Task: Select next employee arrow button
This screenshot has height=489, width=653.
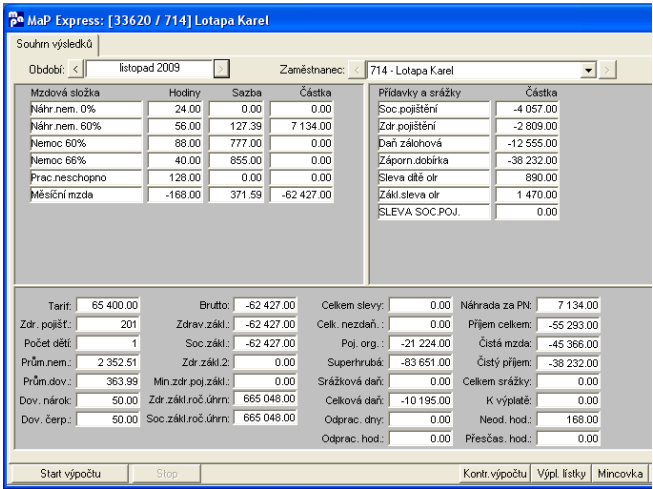Action: 607,70
